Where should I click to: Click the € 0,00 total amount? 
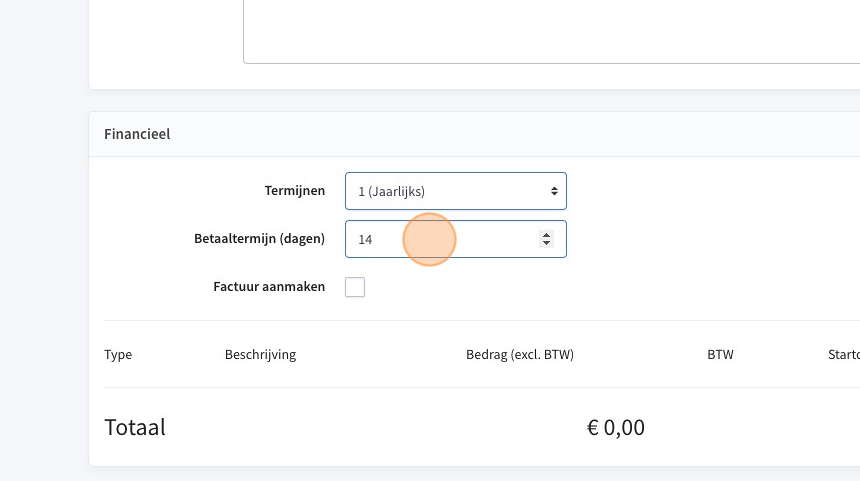(x=616, y=427)
